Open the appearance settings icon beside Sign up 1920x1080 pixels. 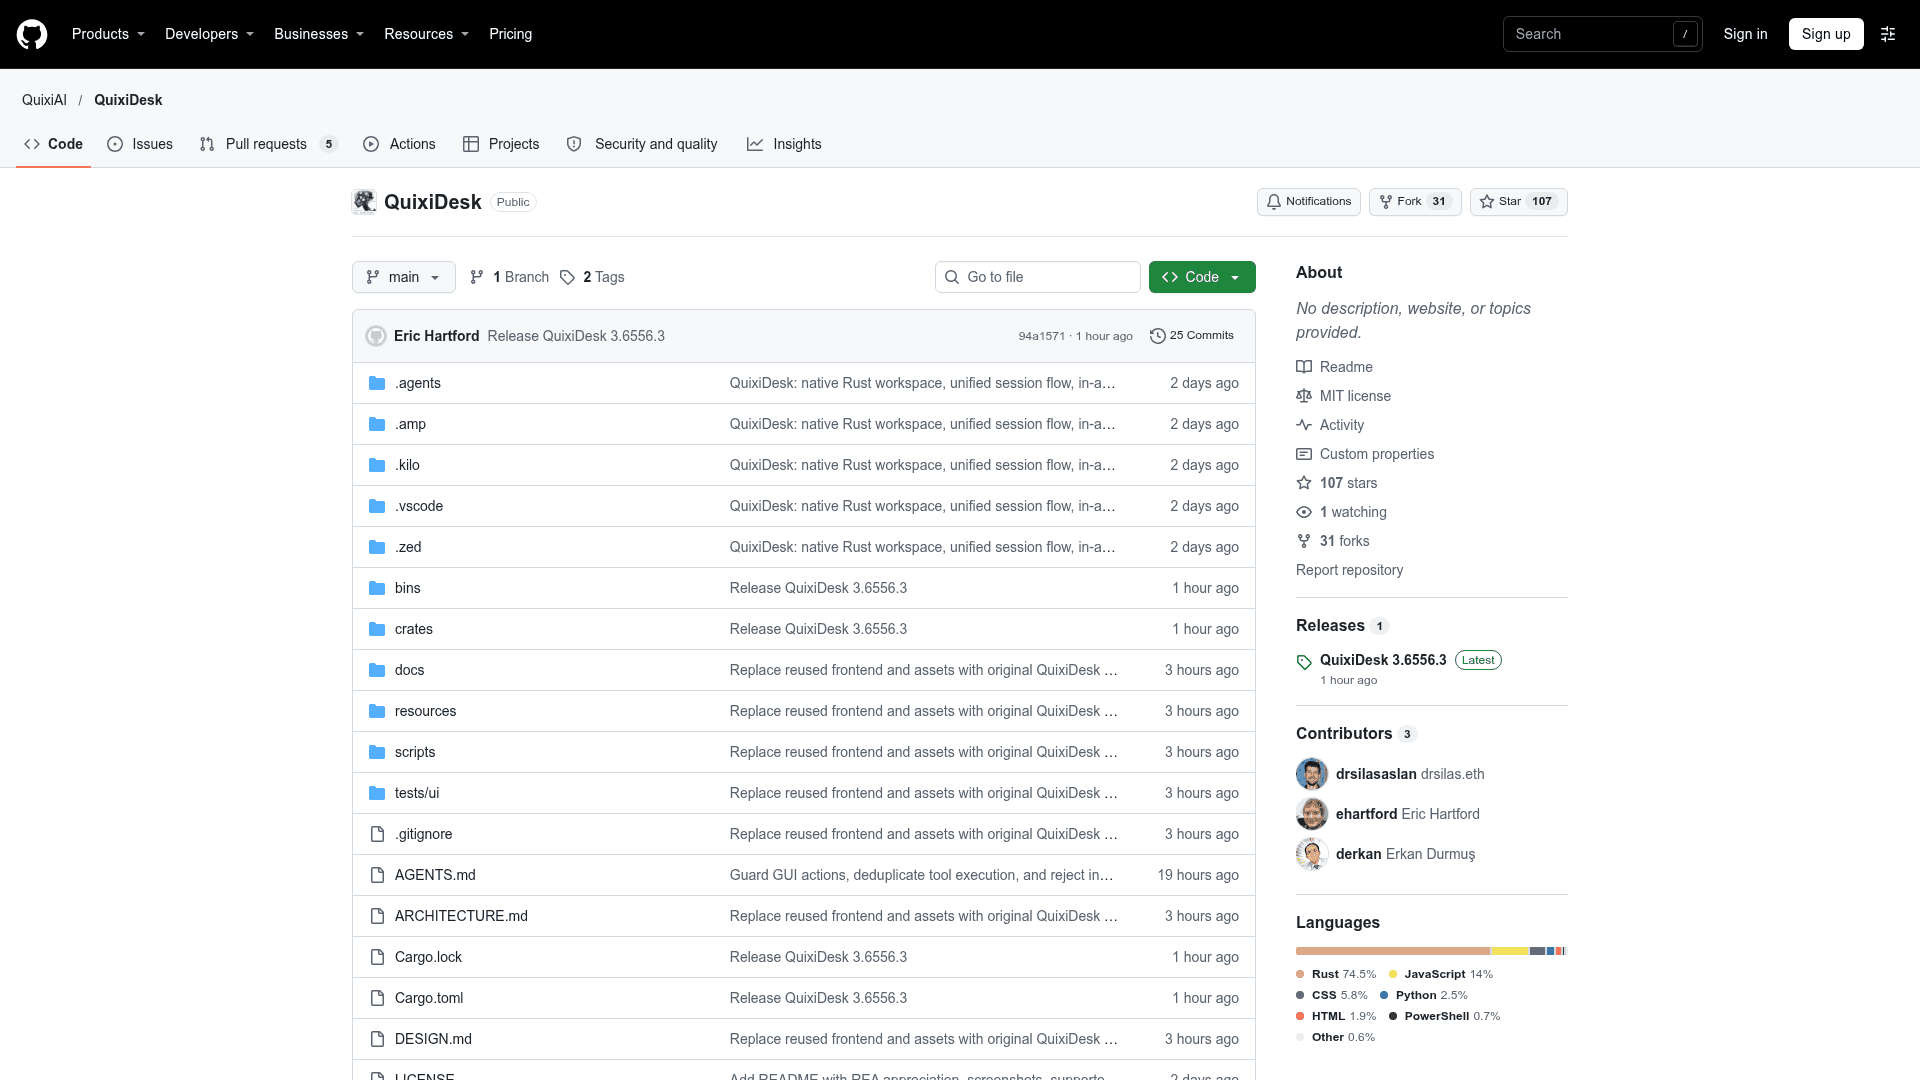pos(1888,34)
